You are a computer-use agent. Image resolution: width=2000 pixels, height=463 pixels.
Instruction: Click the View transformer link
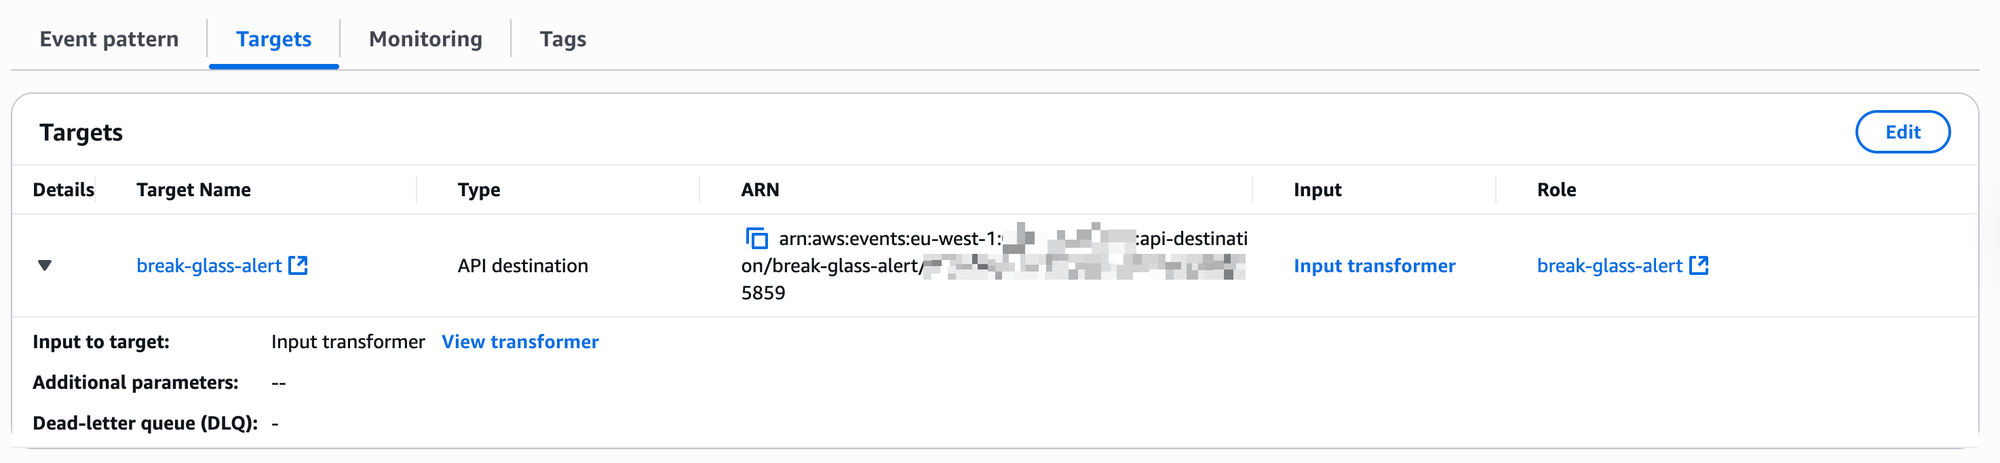pos(520,342)
